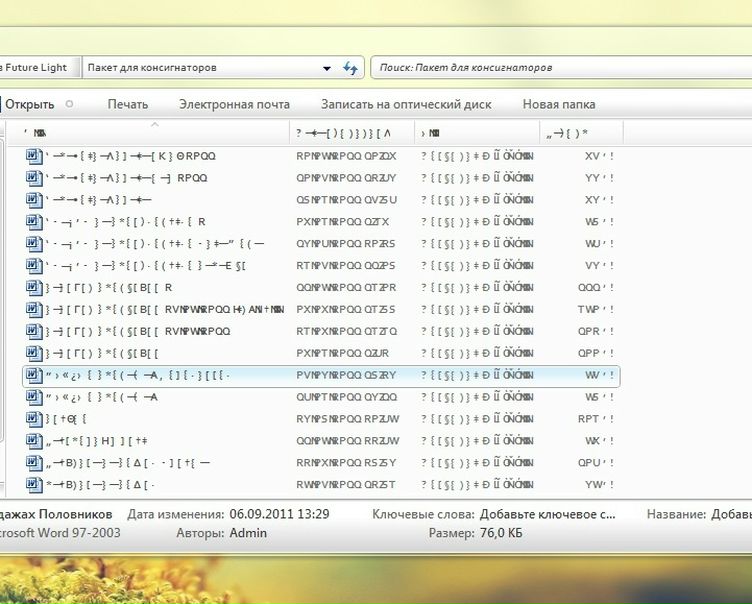
Task: Click the sort arrow above the name column
Action: (154, 125)
